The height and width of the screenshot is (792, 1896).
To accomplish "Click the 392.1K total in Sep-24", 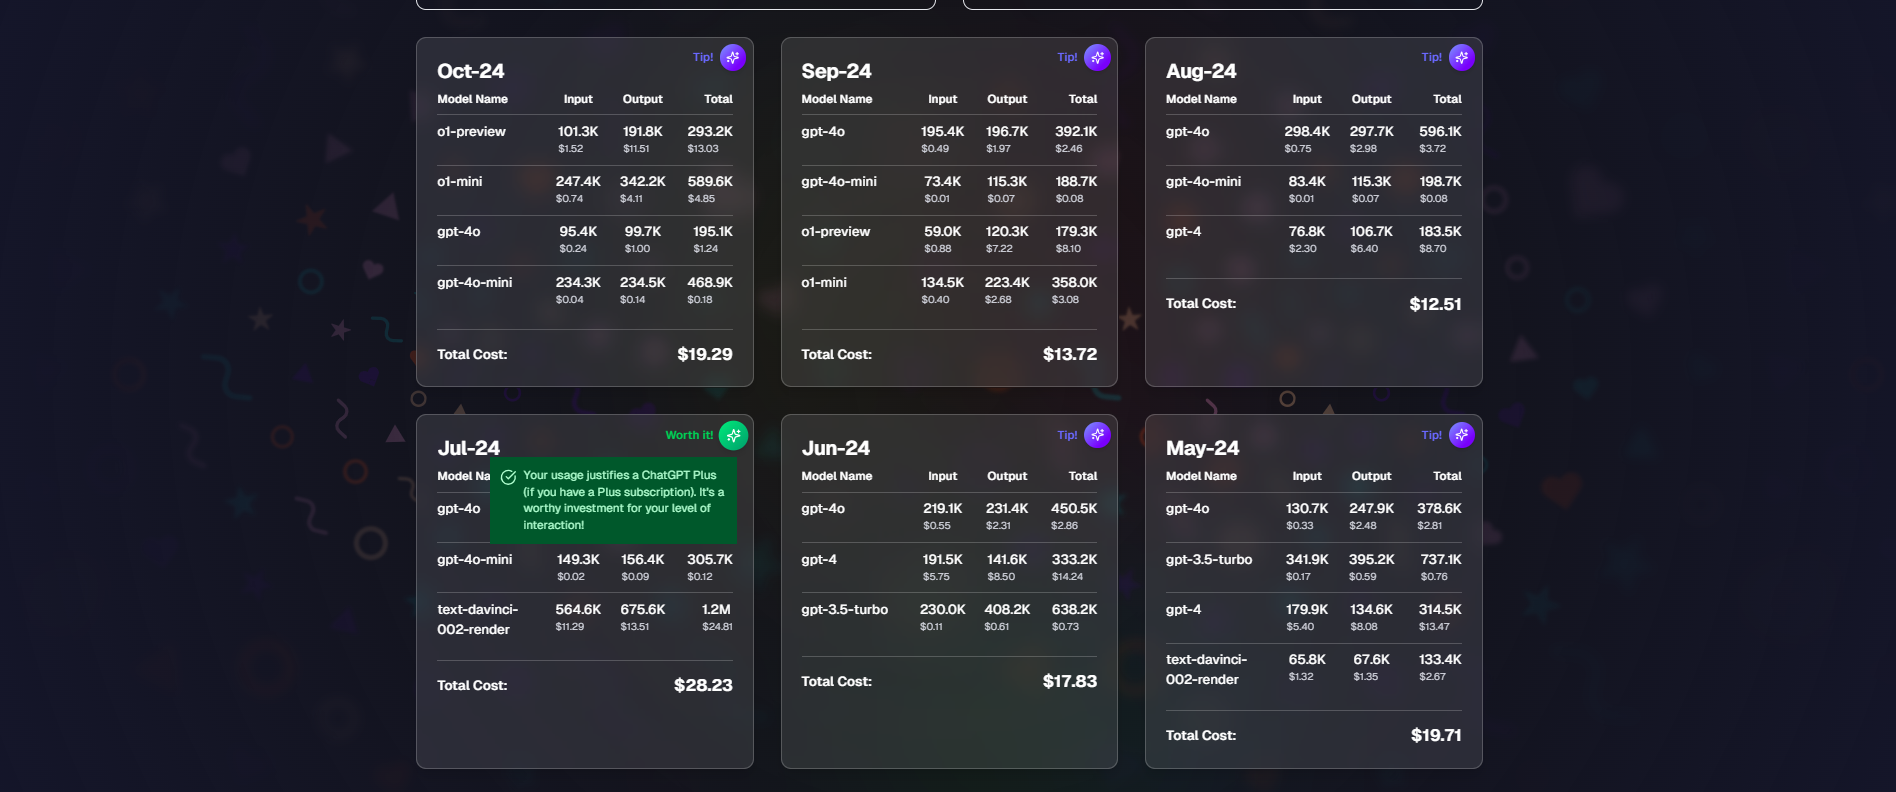I will (1076, 132).
